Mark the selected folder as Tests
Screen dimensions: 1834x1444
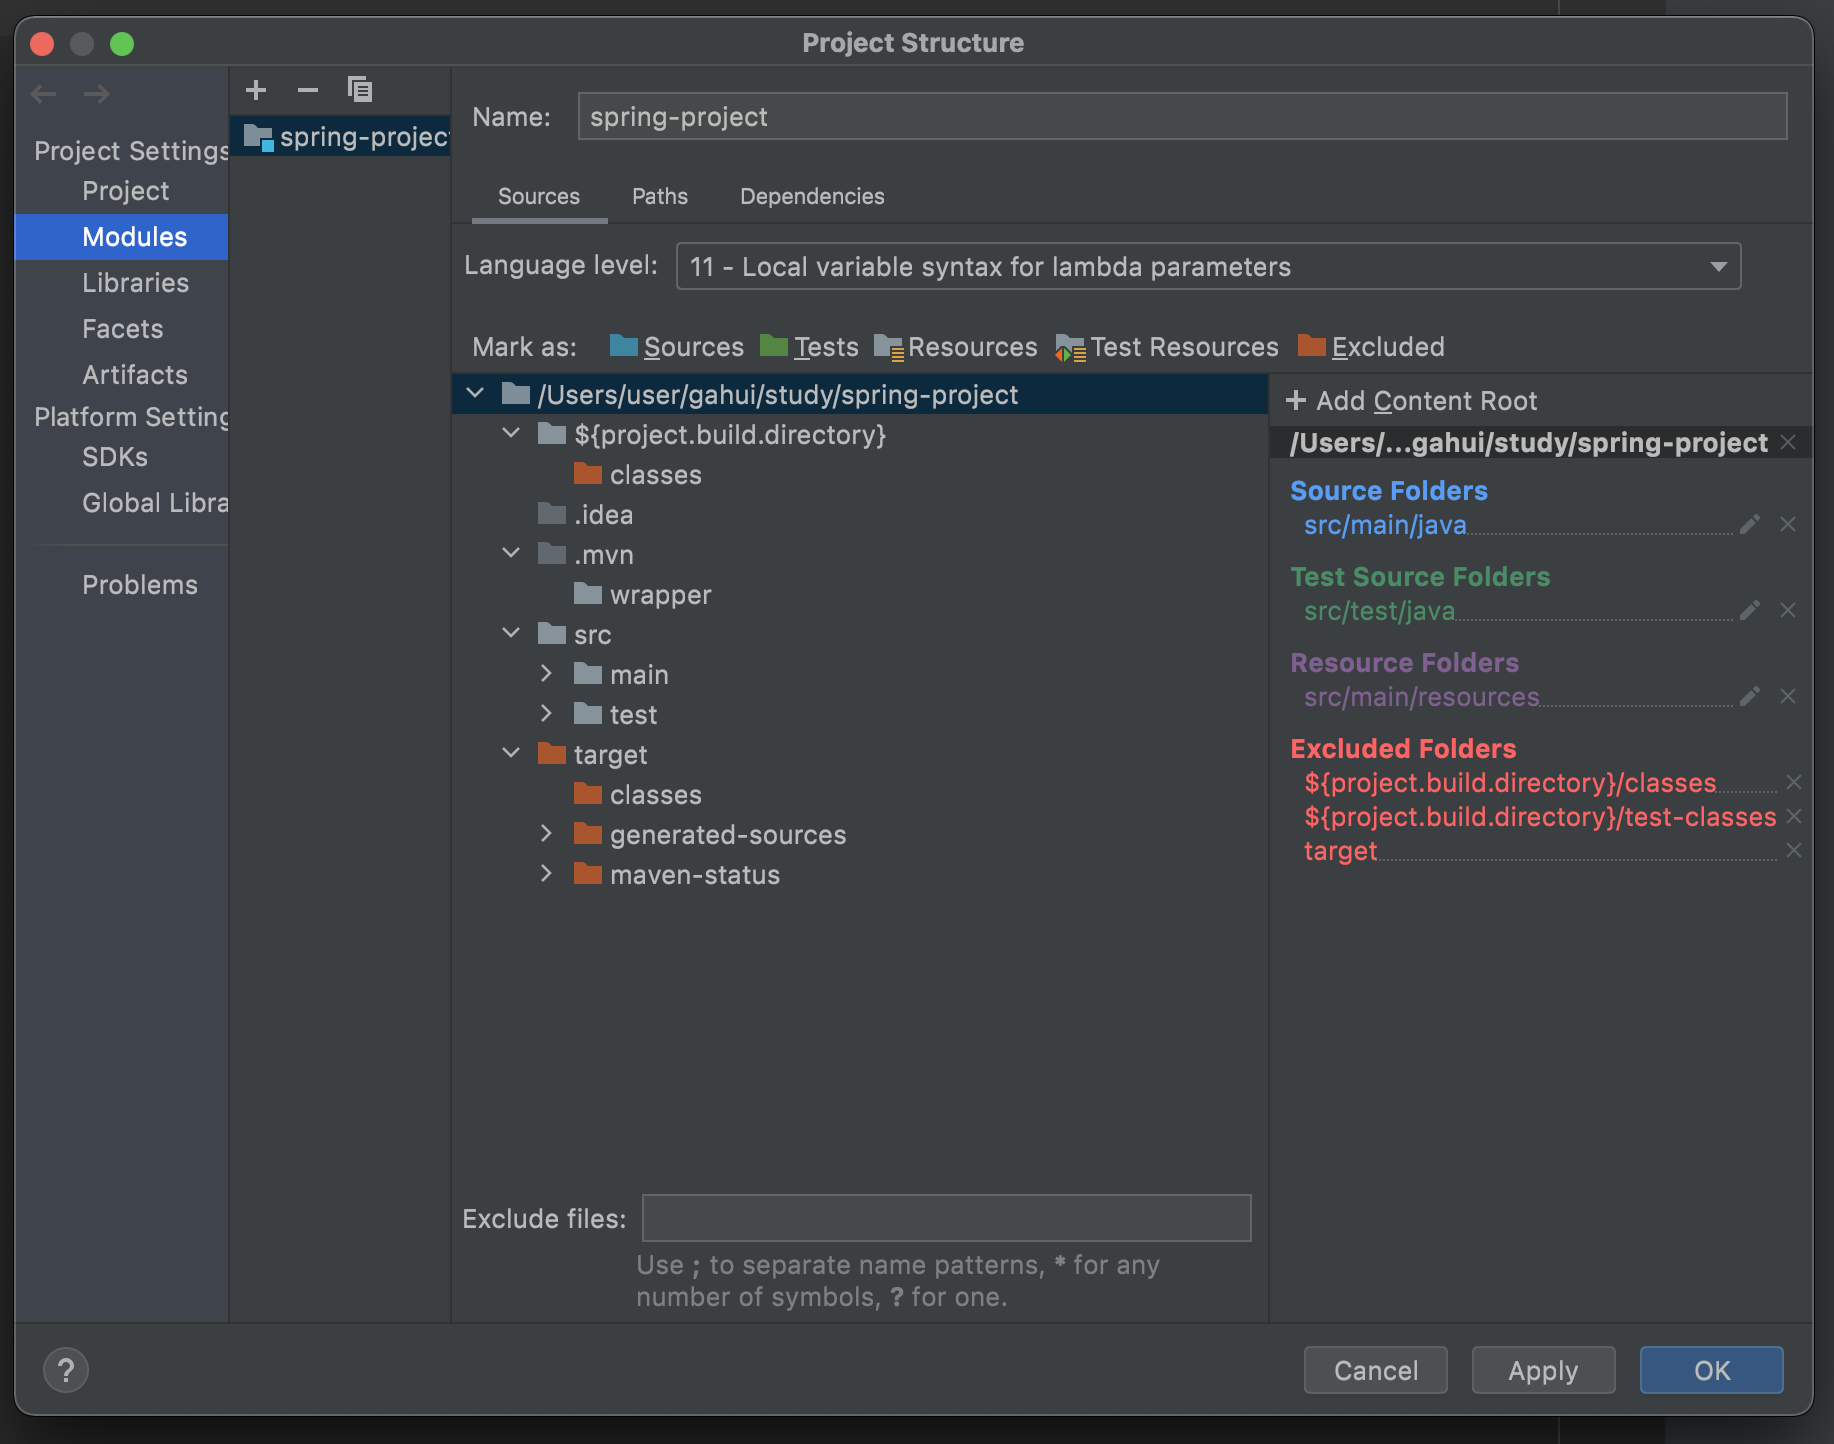tap(823, 346)
